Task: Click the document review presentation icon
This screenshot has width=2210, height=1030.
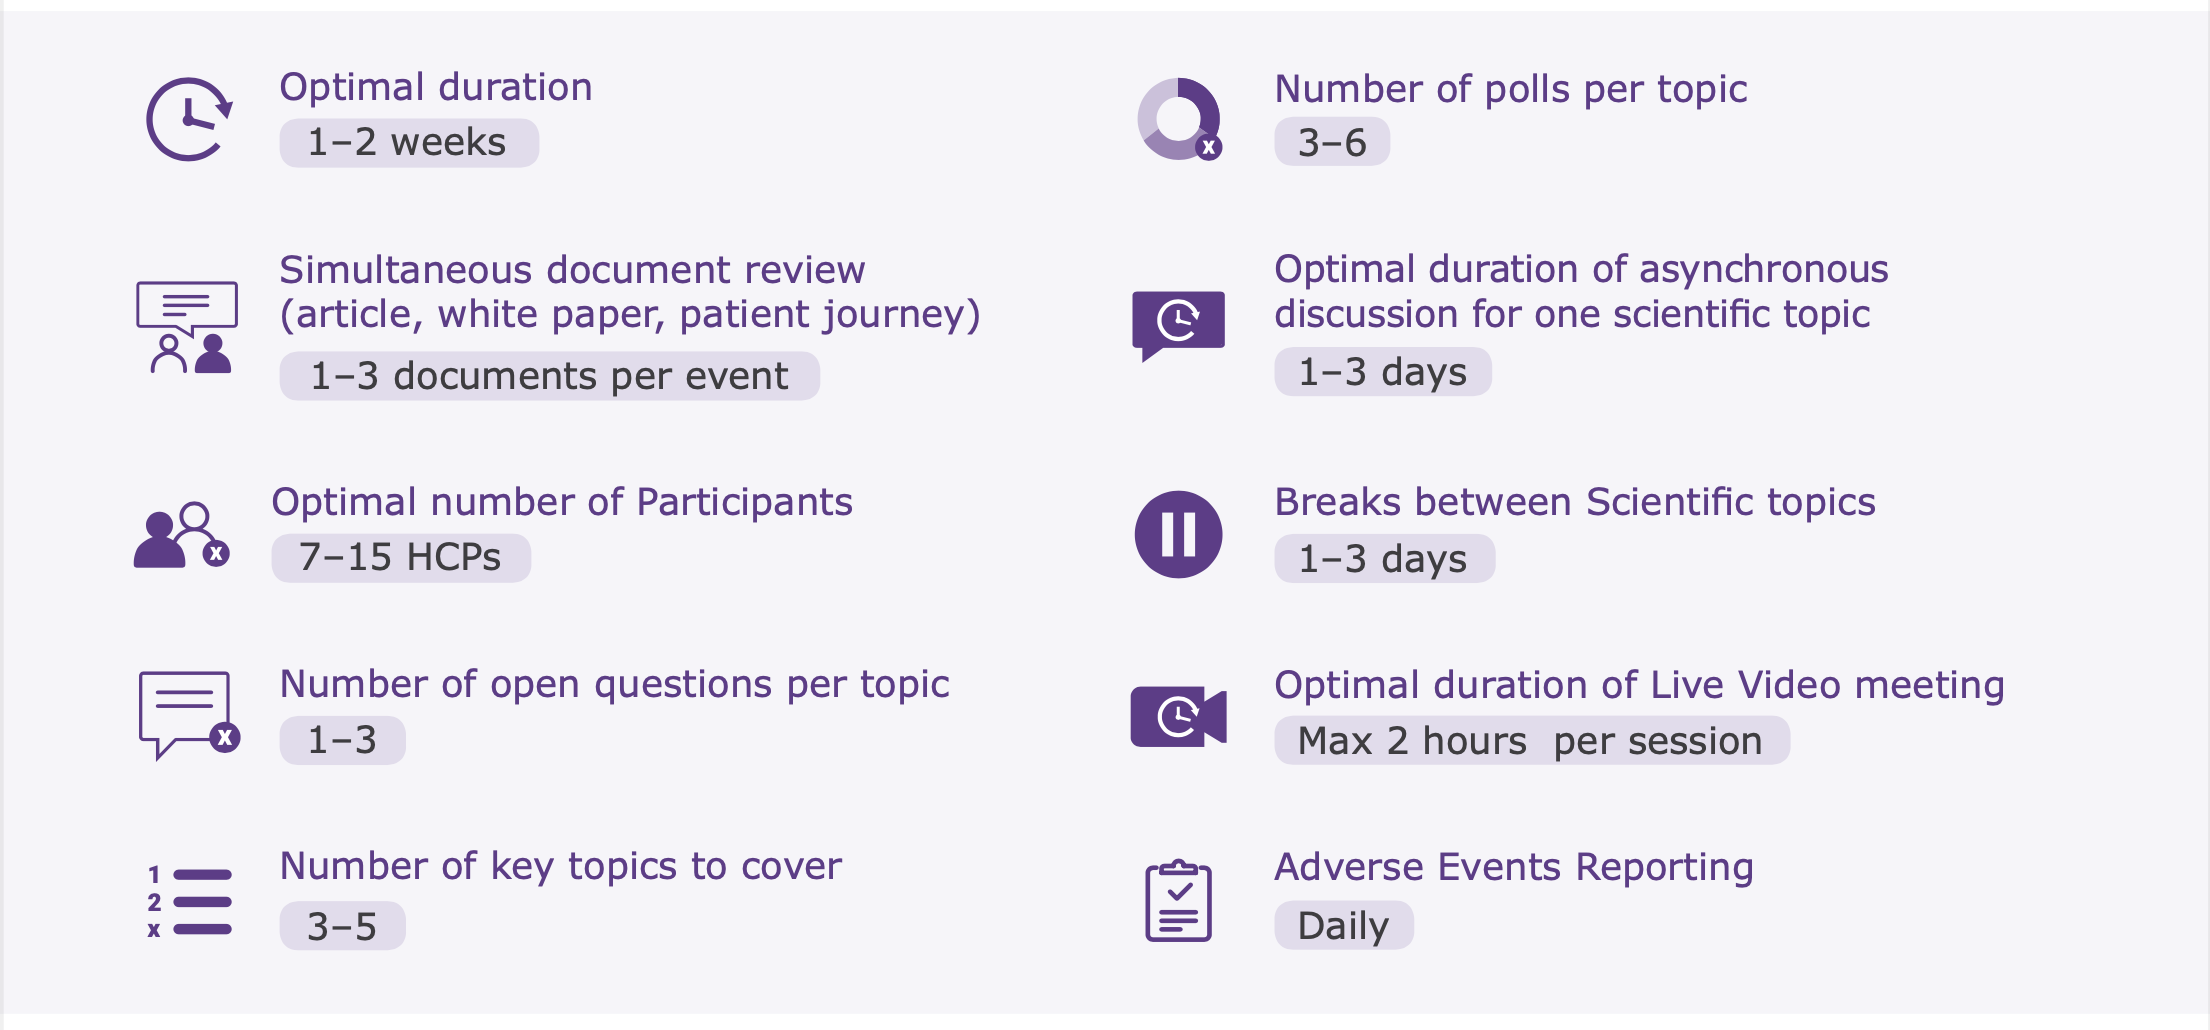Action: tap(187, 327)
